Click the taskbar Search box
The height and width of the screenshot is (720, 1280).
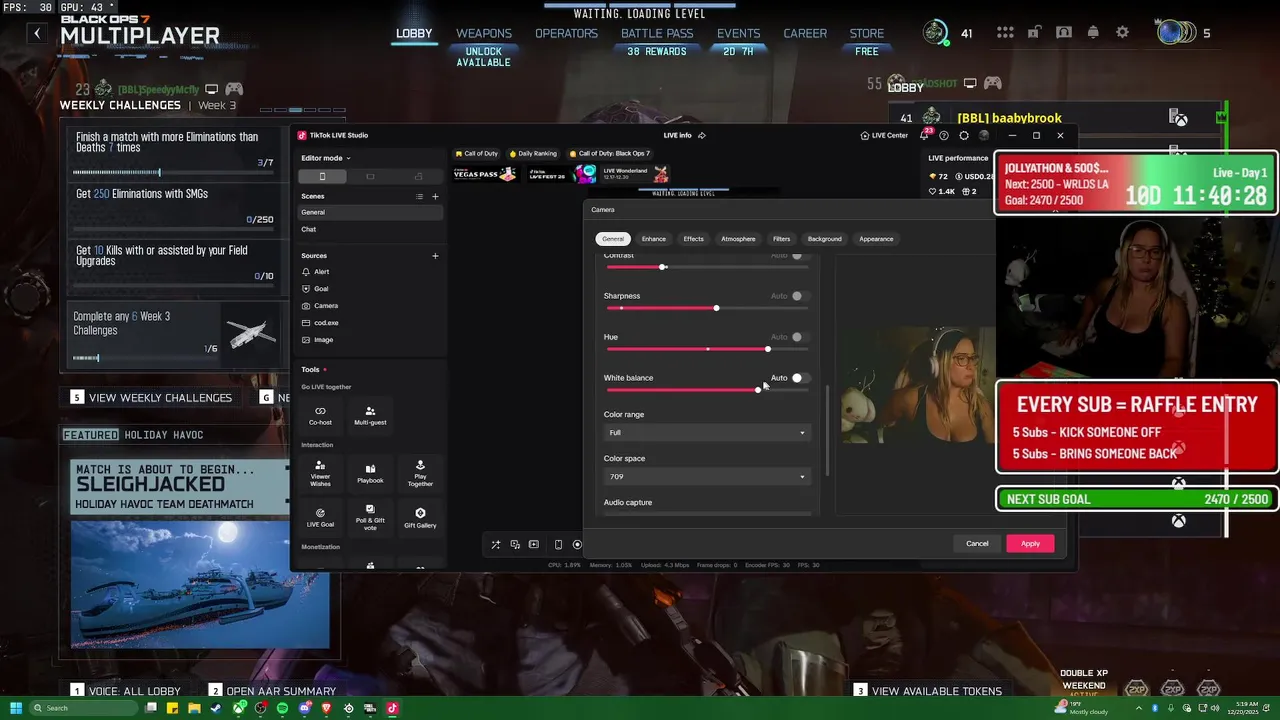(x=83, y=708)
